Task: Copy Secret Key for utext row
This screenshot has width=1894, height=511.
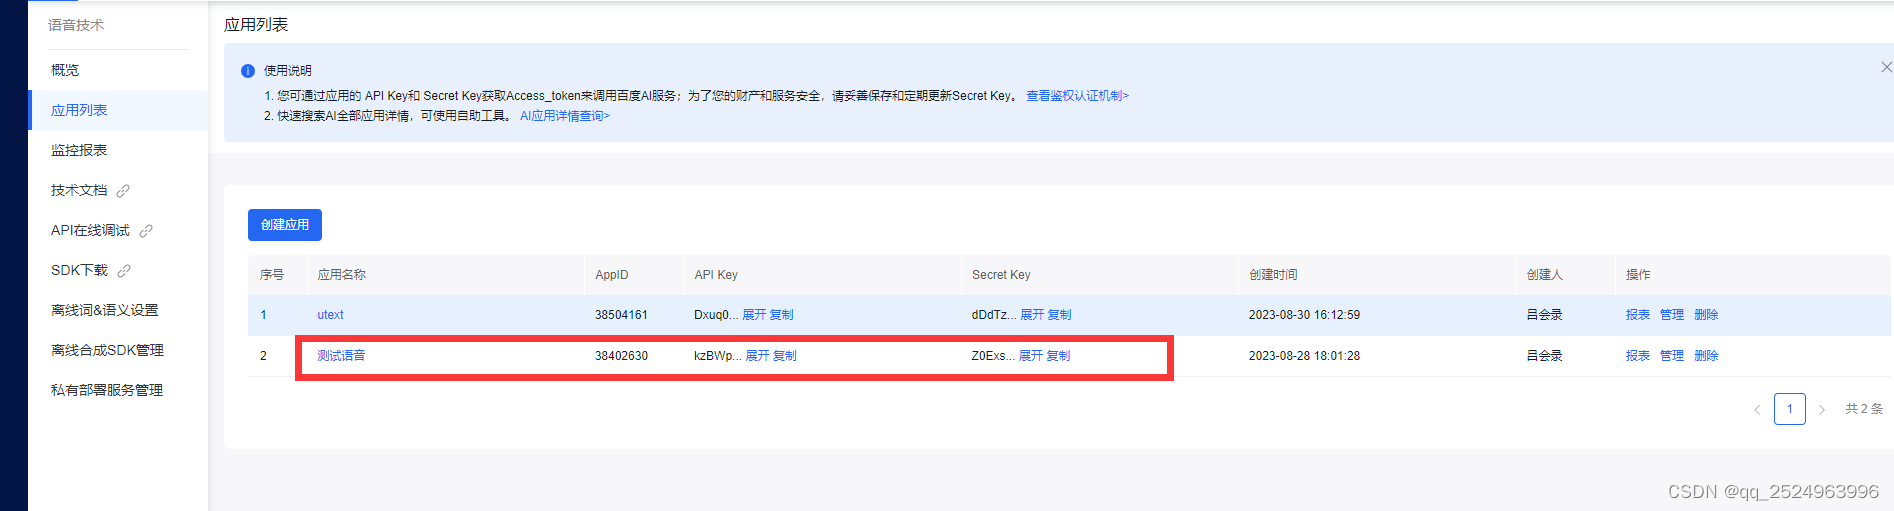Action: click(1059, 315)
